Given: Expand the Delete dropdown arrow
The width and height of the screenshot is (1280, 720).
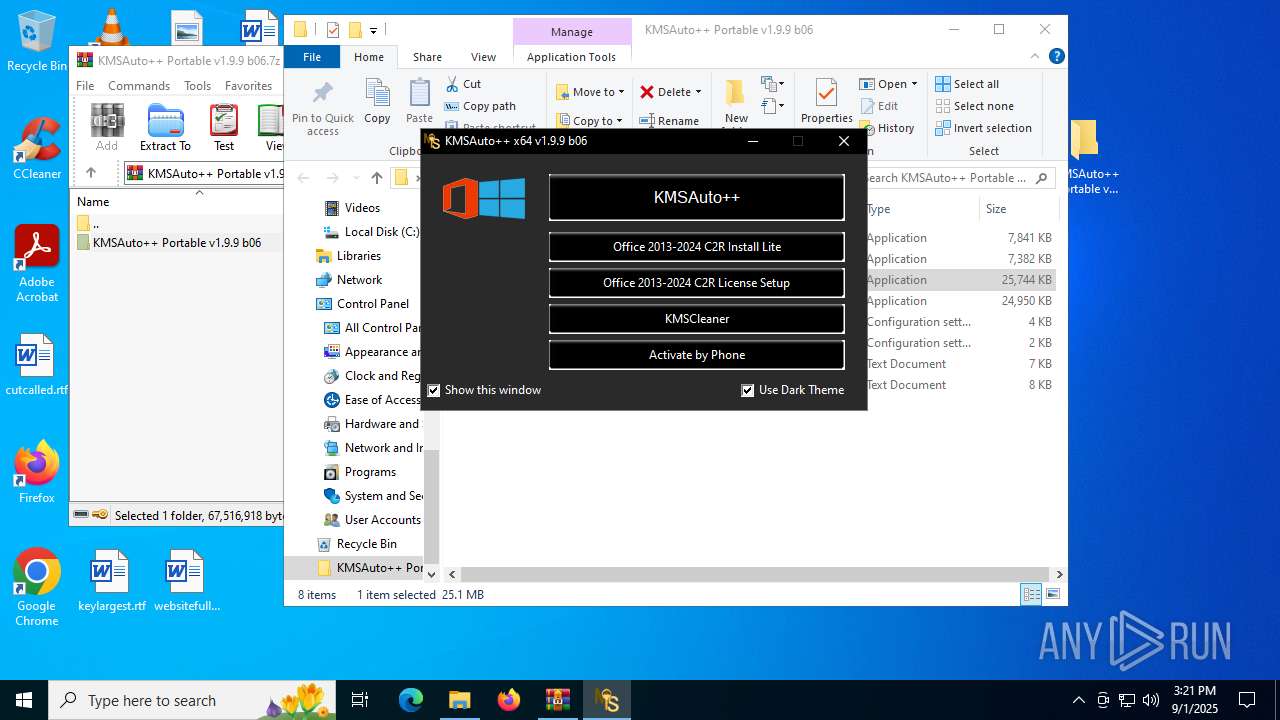Looking at the screenshot, I should tap(698, 92).
